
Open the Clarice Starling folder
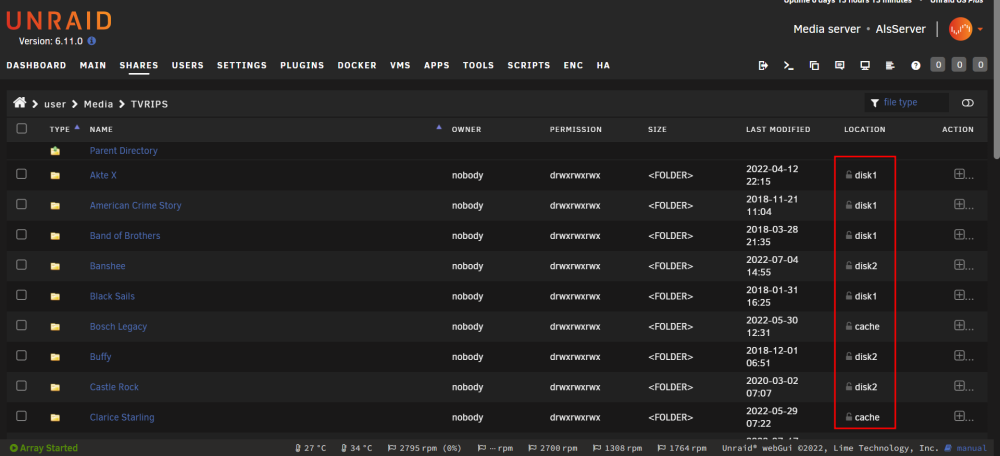coord(122,418)
